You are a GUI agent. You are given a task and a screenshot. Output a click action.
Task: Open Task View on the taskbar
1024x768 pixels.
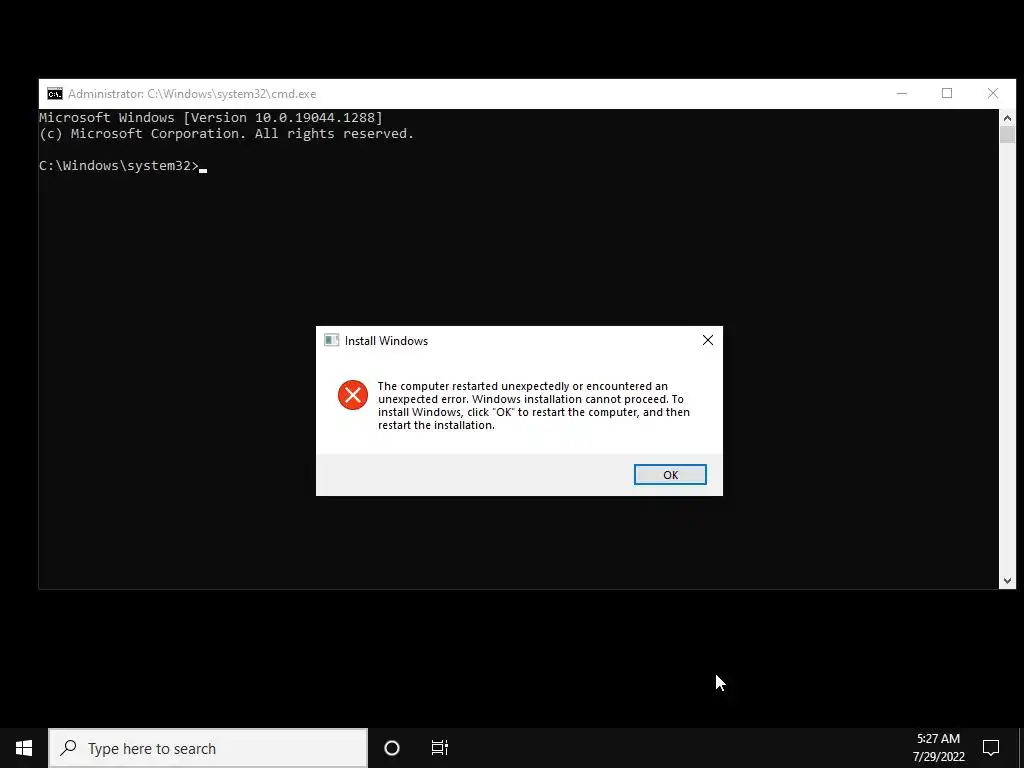[x=440, y=748]
